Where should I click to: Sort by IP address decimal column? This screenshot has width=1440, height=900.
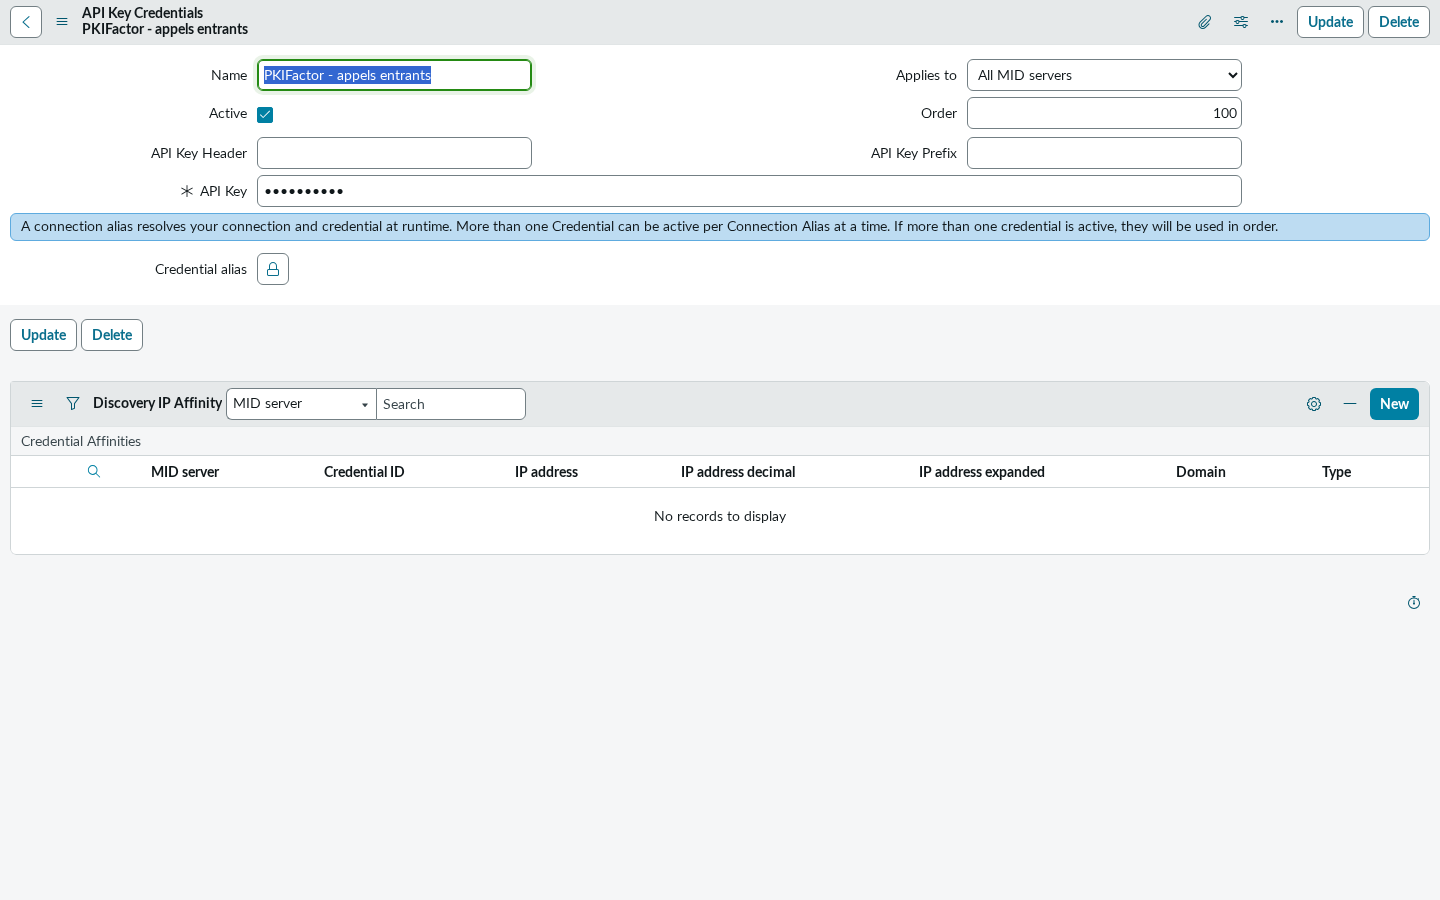point(738,472)
